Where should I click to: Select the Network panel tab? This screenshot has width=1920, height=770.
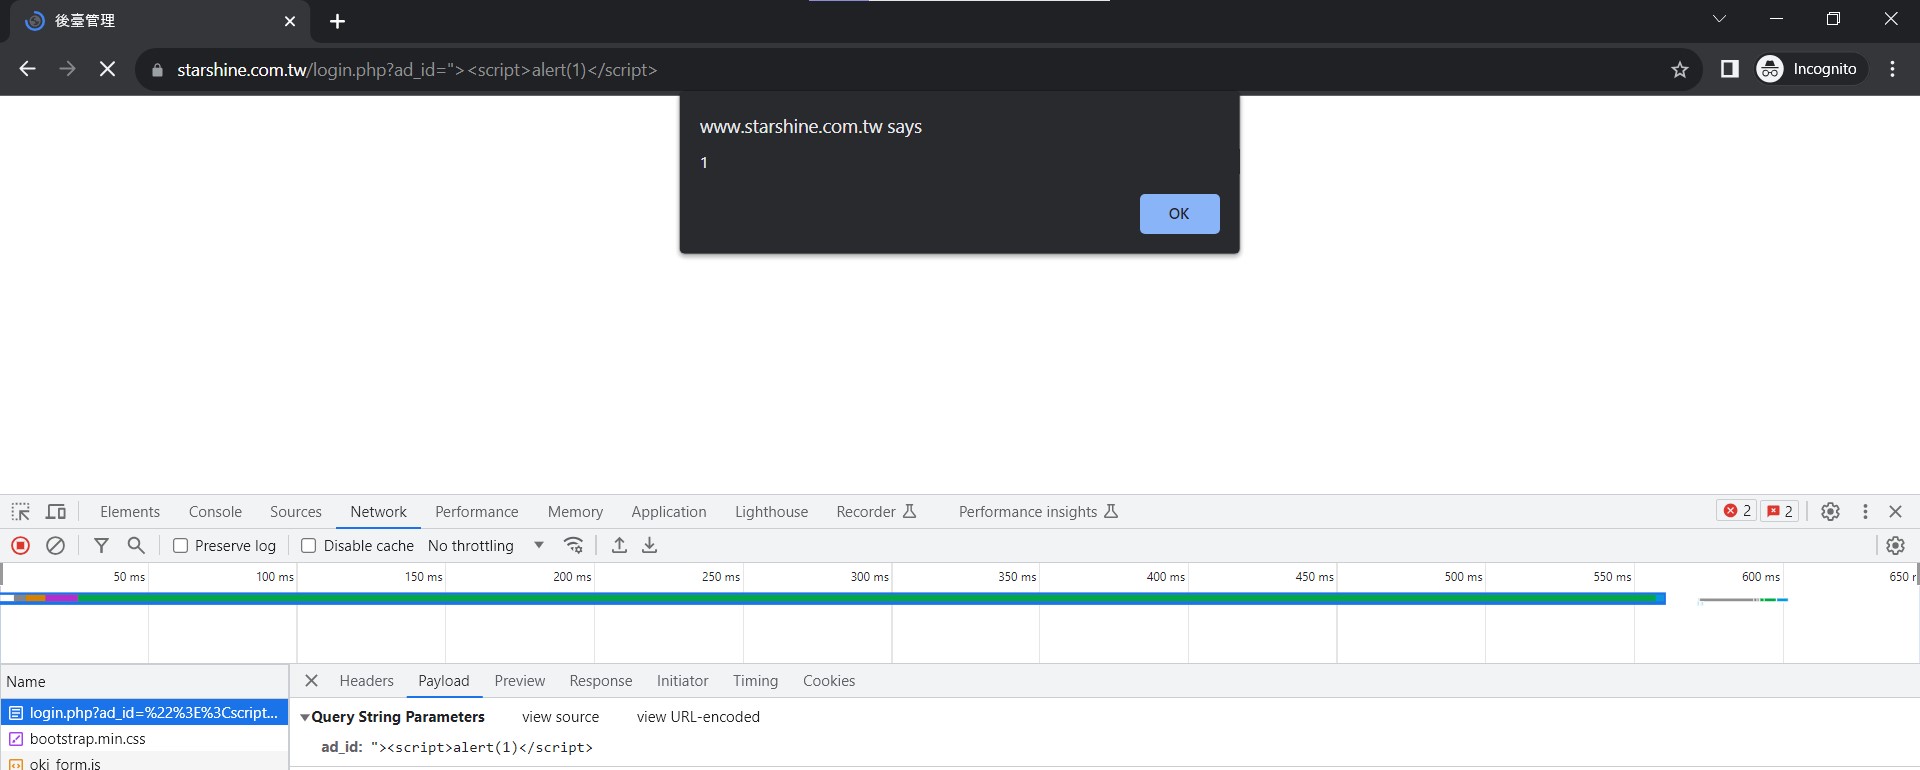[x=378, y=512]
